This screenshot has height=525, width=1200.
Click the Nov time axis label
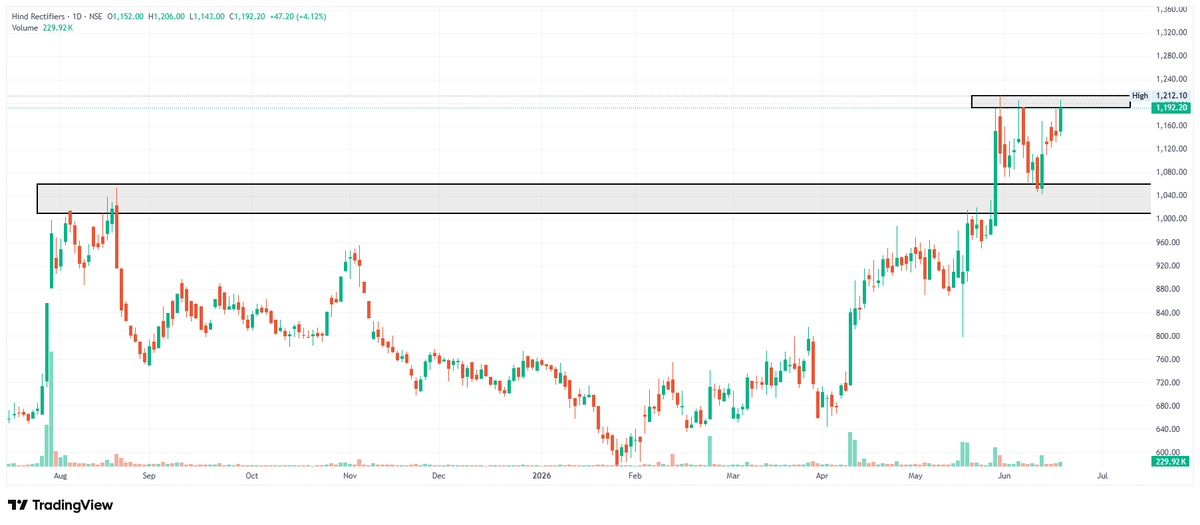[350, 478]
